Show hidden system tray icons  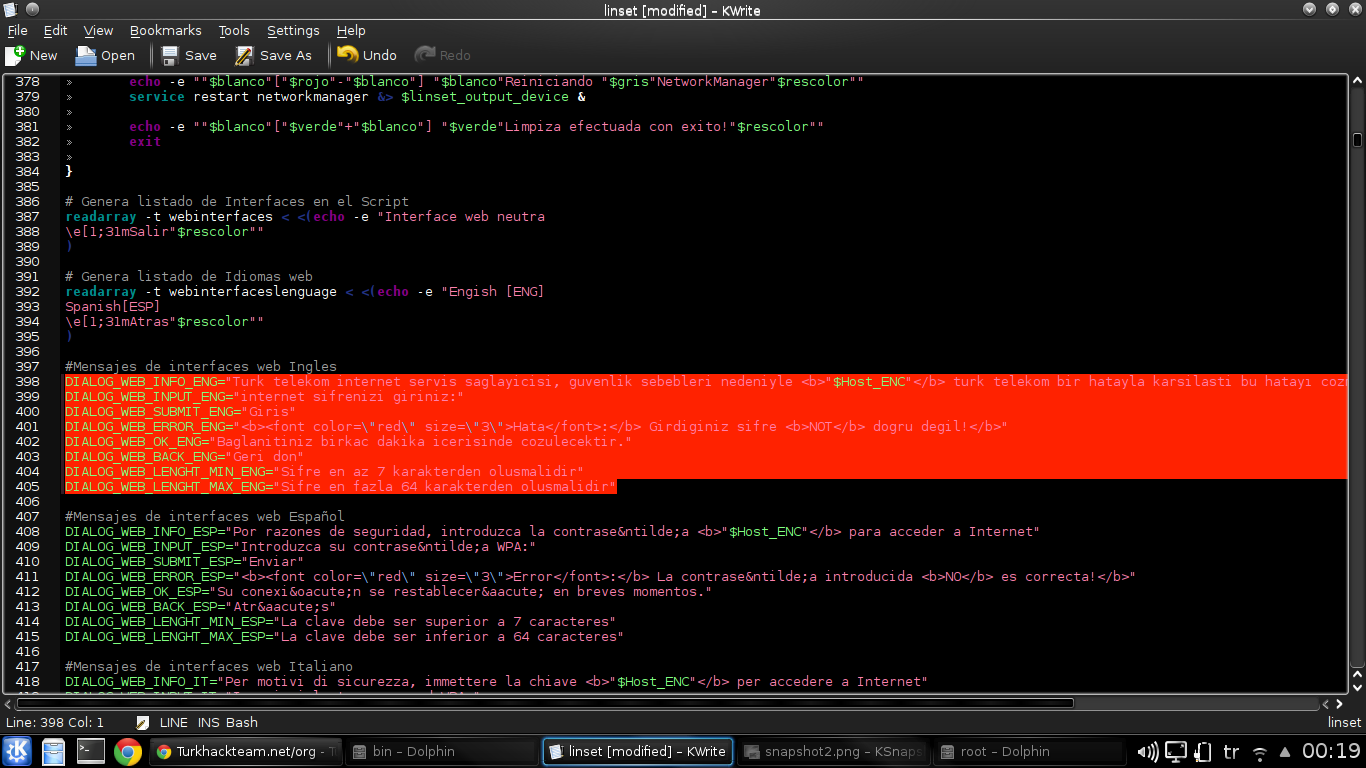[1284, 752]
